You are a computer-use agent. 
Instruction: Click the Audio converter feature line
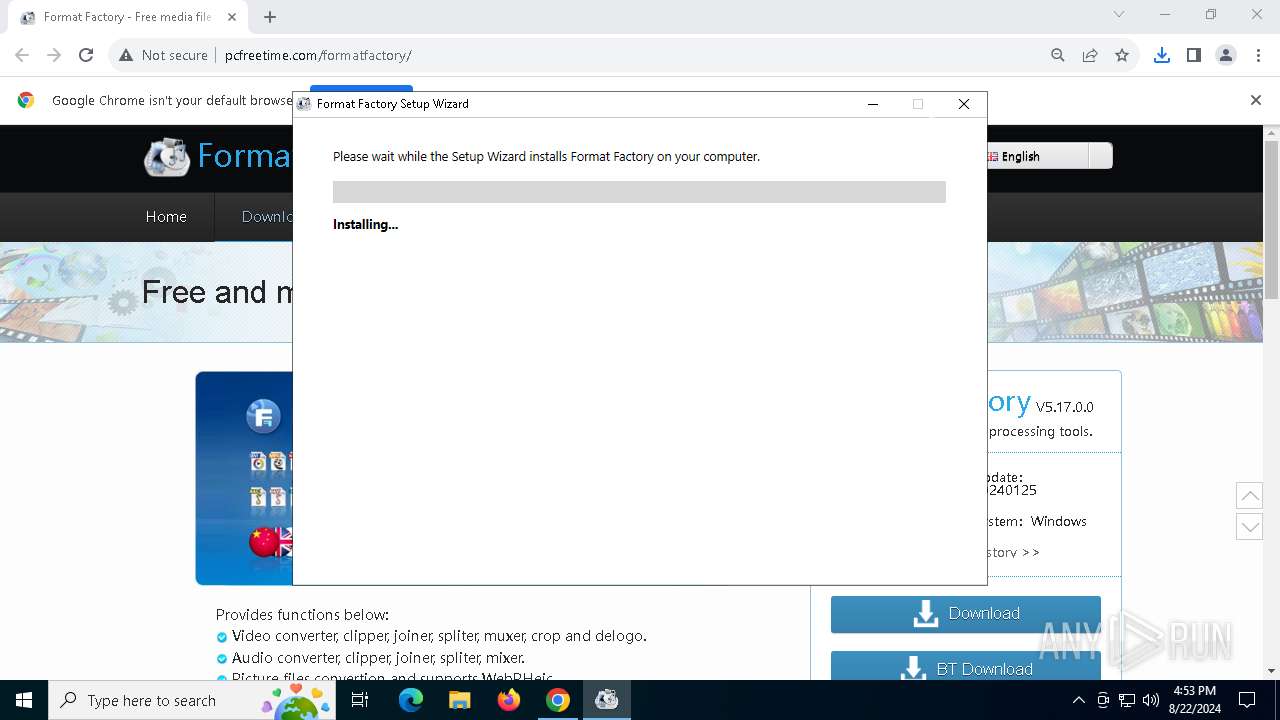point(378,658)
